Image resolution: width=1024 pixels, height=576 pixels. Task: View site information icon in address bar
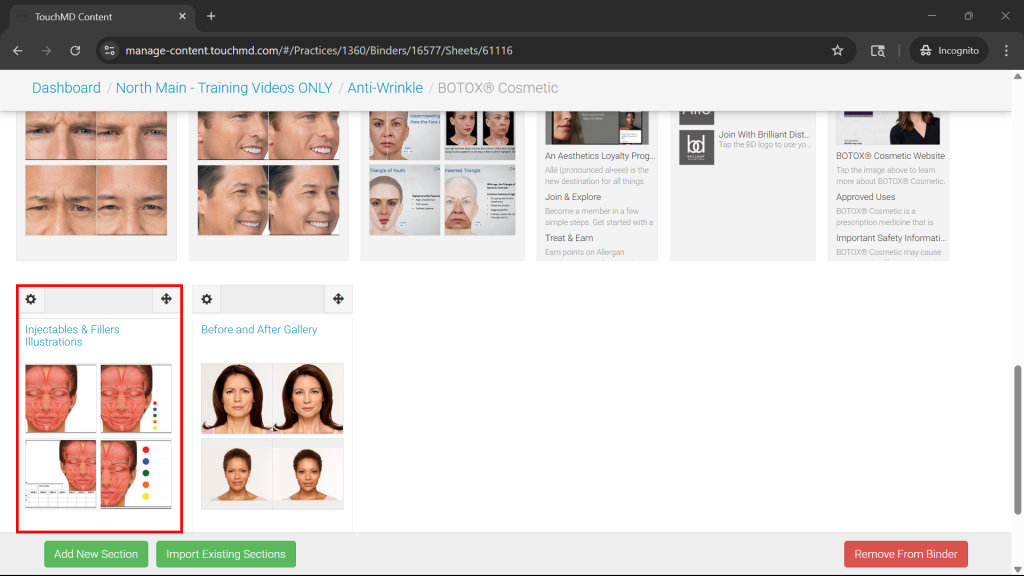point(110,50)
